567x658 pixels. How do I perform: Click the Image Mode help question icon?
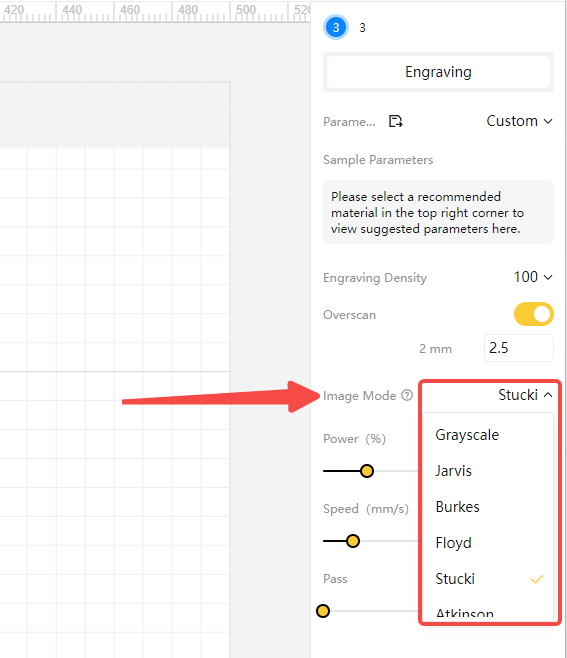(x=407, y=395)
